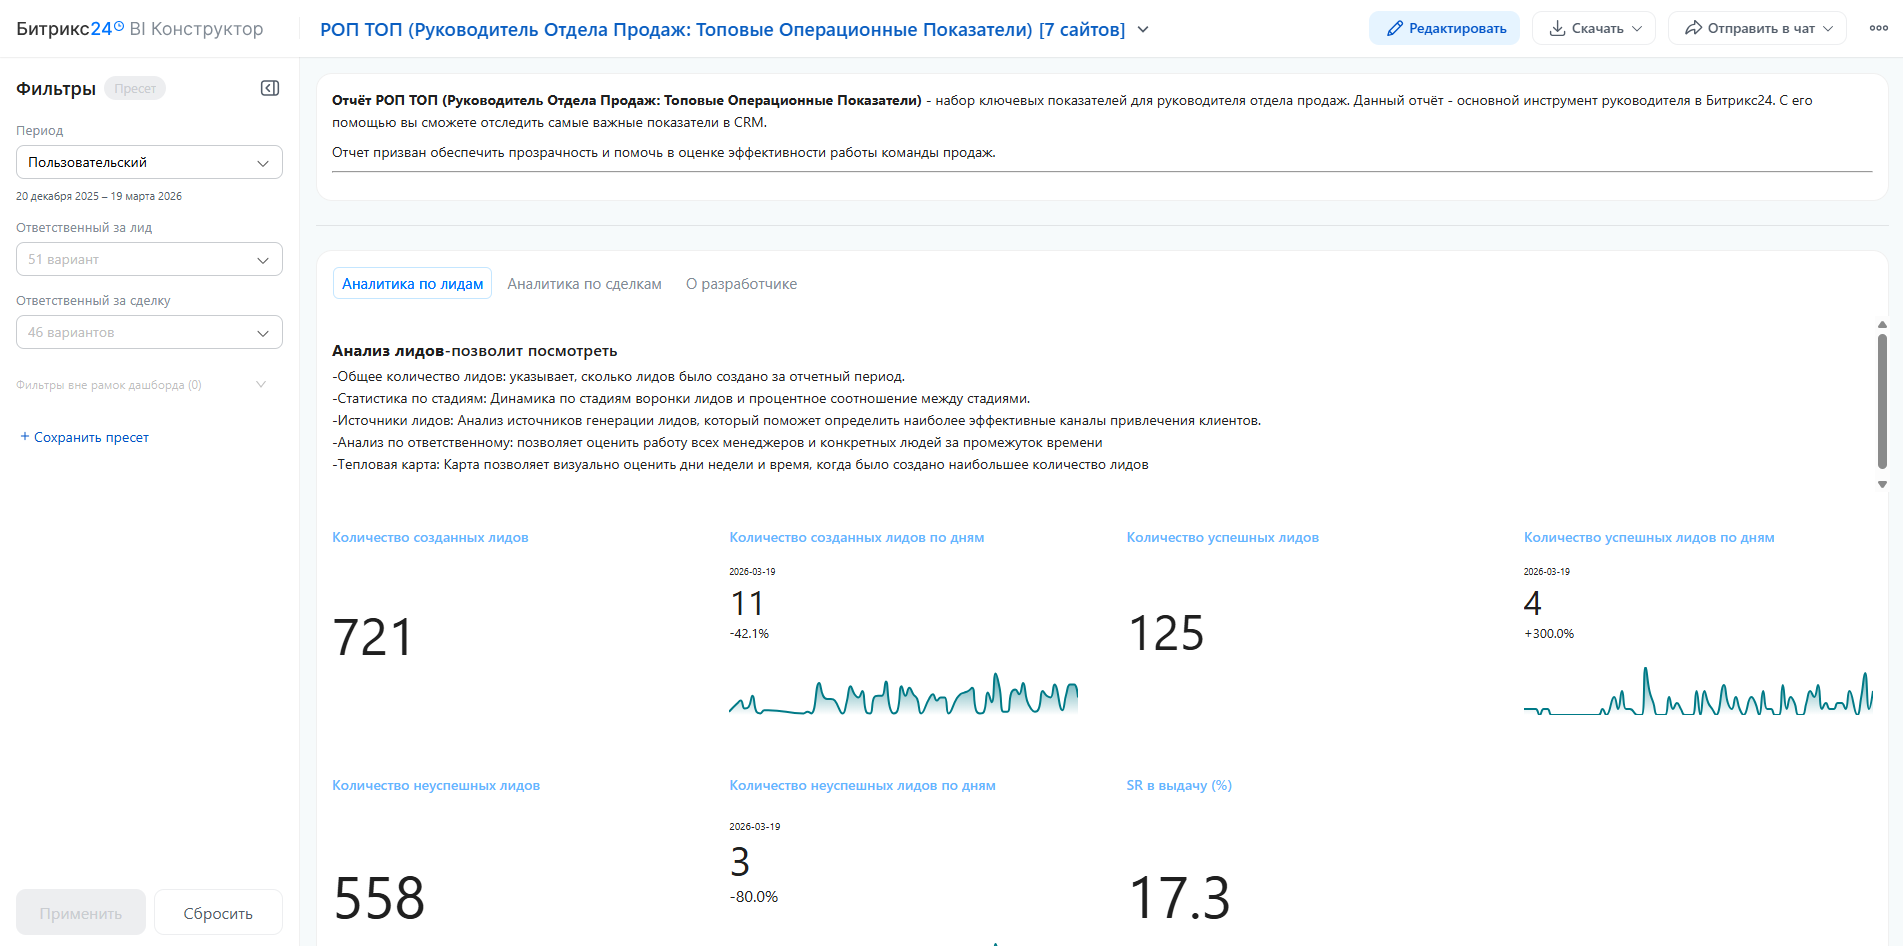Image resolution: width=1903 pixels, height=946 pixels.
Task: Open dashboard title dropdown chevron
Action: [1143, 30]
